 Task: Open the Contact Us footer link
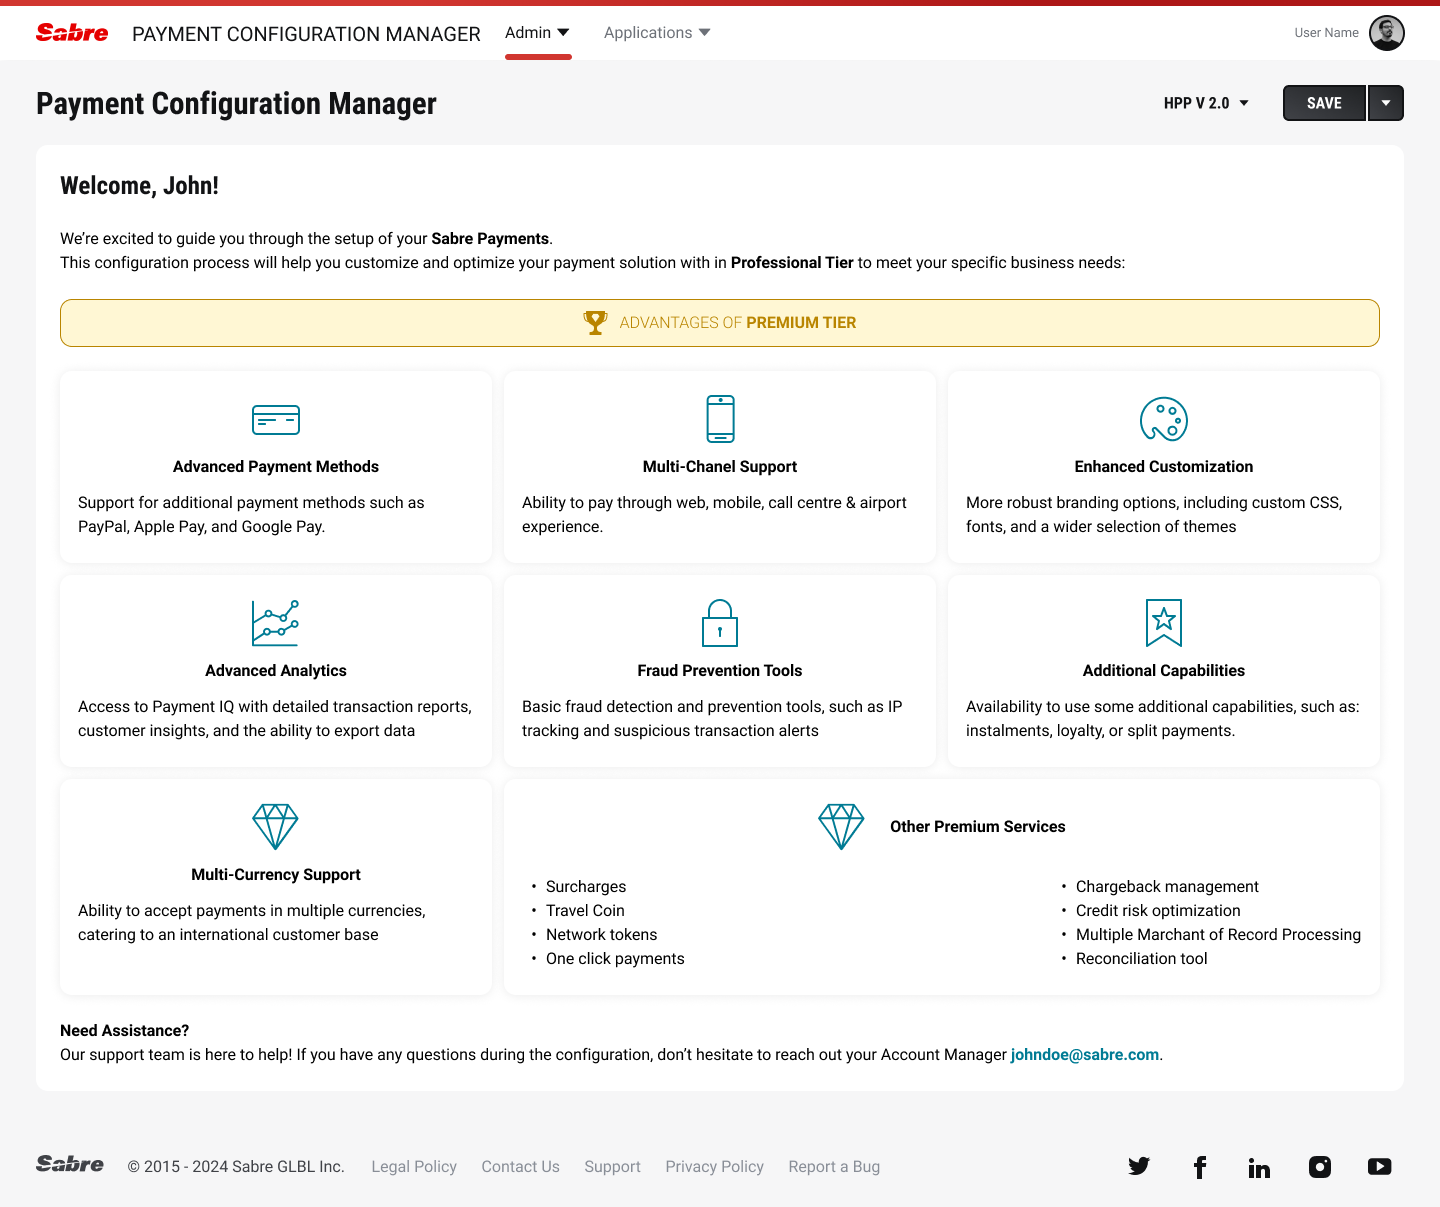coord(521,1166)
